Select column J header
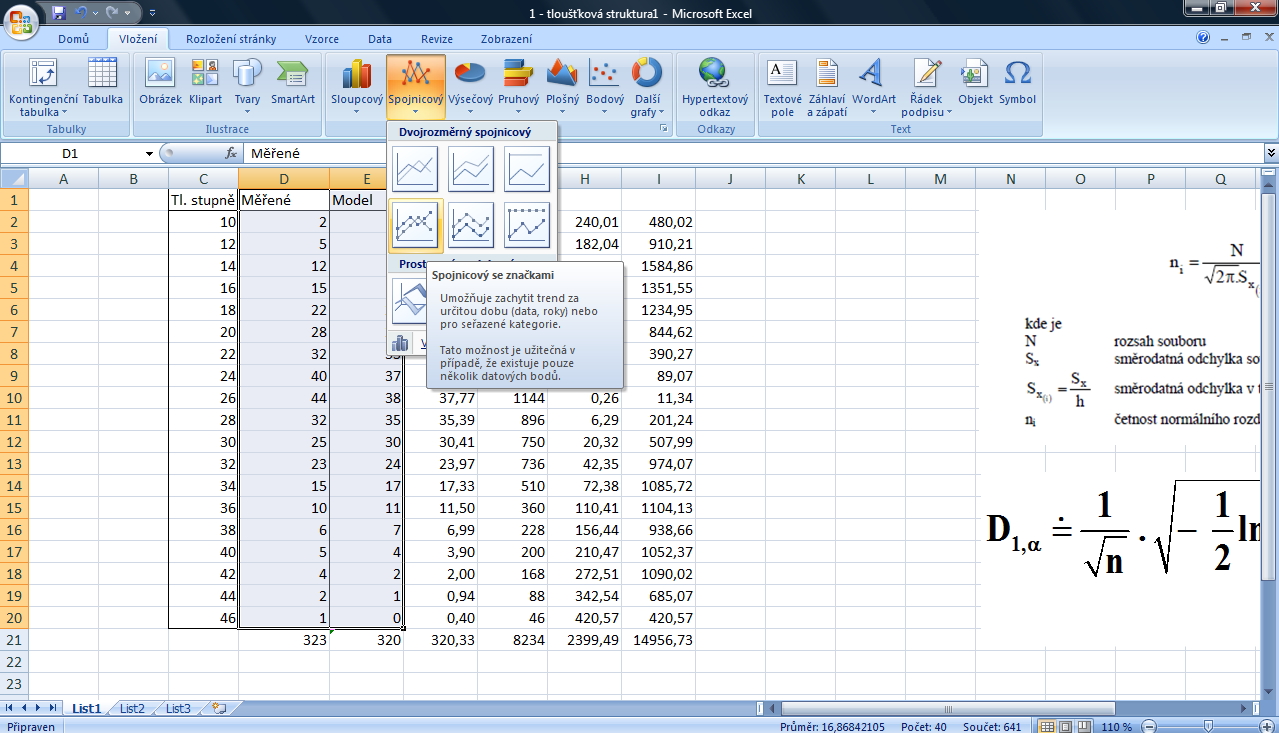This screenshot has height=733, width=1279. tap(730, 179)
